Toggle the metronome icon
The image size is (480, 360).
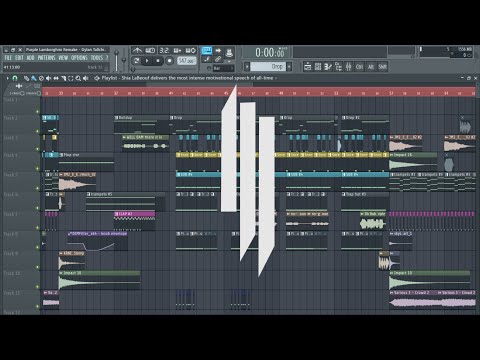pyautogui.click(x=137, y=51)
